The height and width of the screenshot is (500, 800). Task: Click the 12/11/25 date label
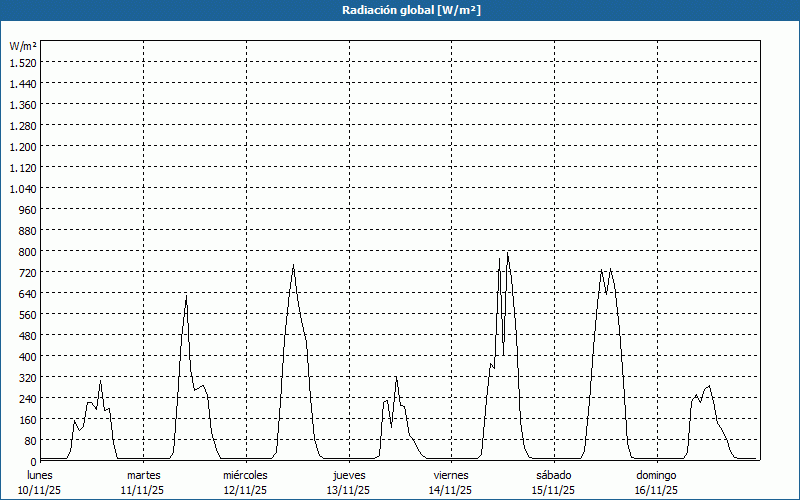coord(245,490)
